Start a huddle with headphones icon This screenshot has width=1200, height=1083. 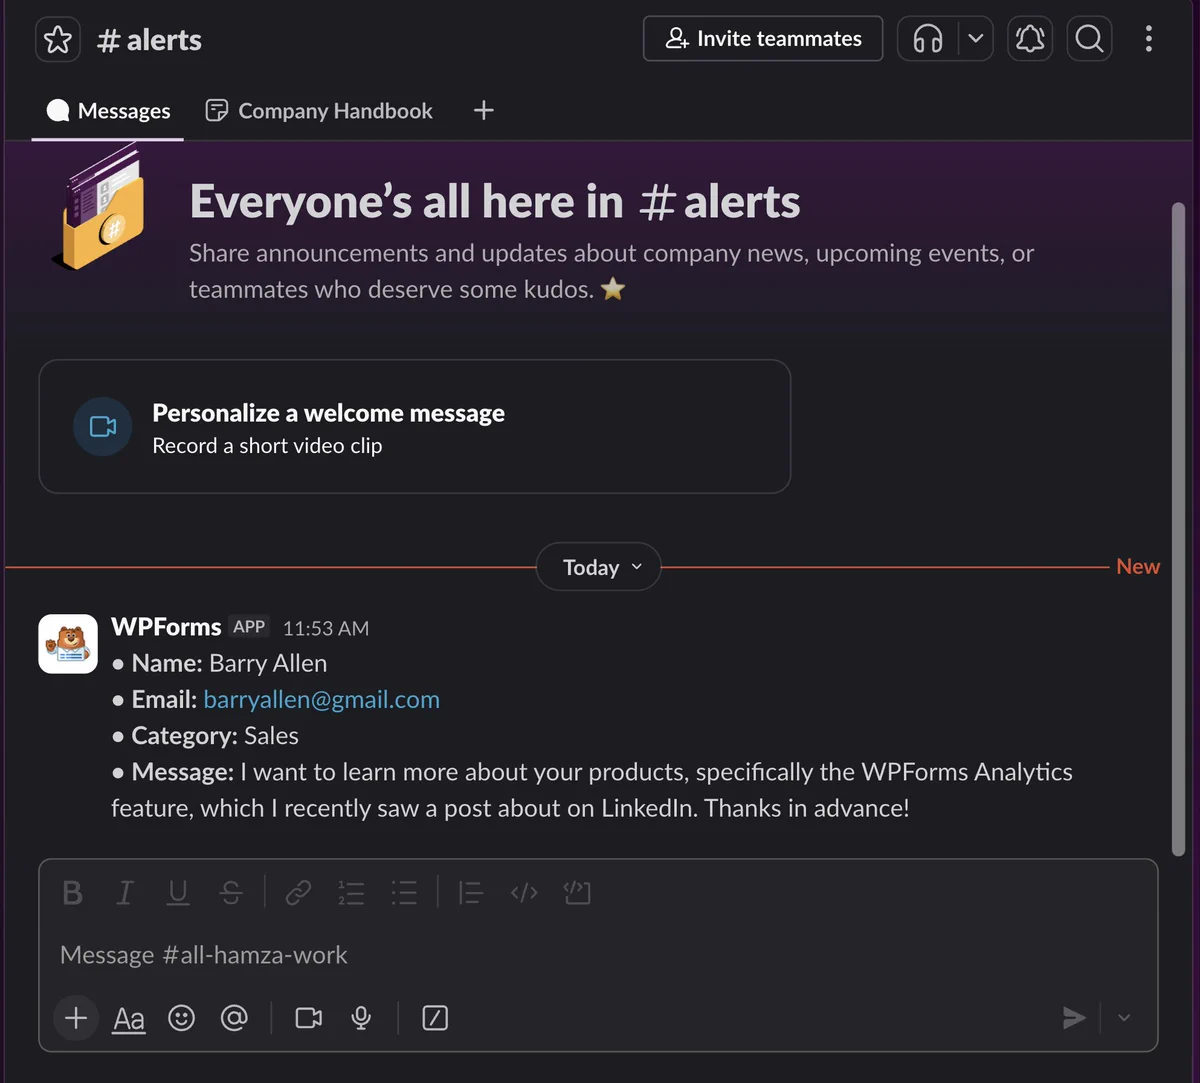pyautogui.click(x=928, y=39)
